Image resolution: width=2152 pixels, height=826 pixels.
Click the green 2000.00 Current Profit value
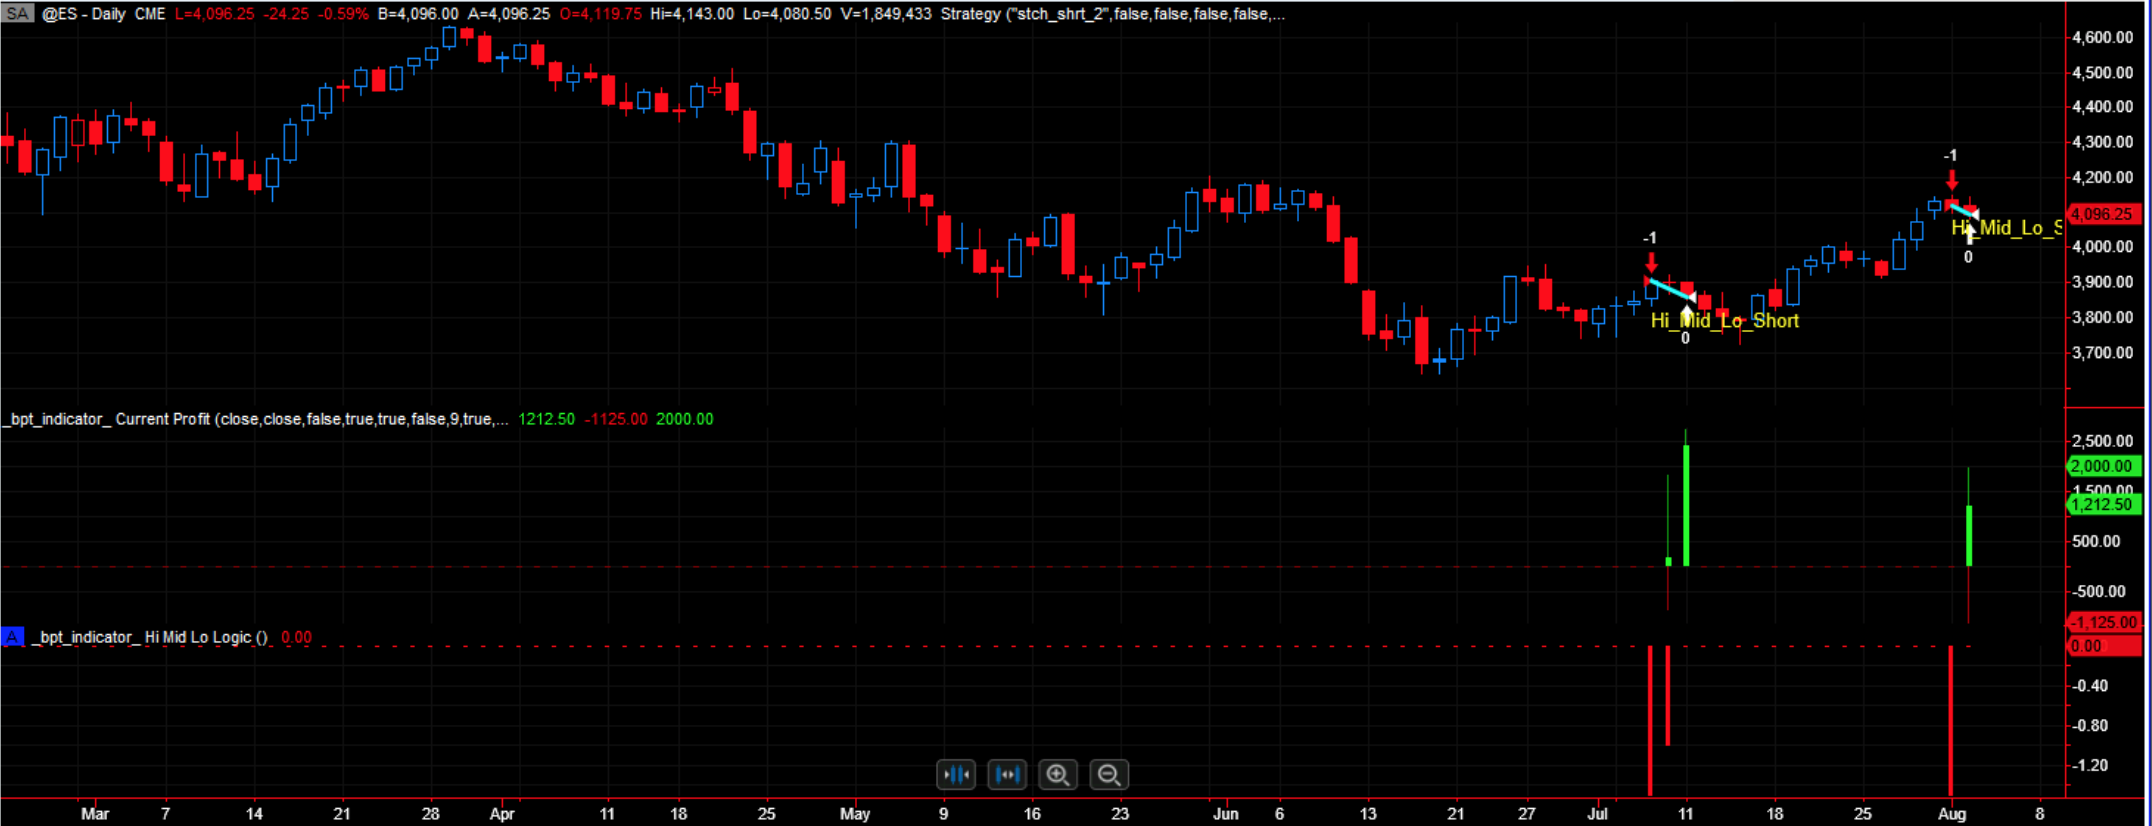(685, 419)
